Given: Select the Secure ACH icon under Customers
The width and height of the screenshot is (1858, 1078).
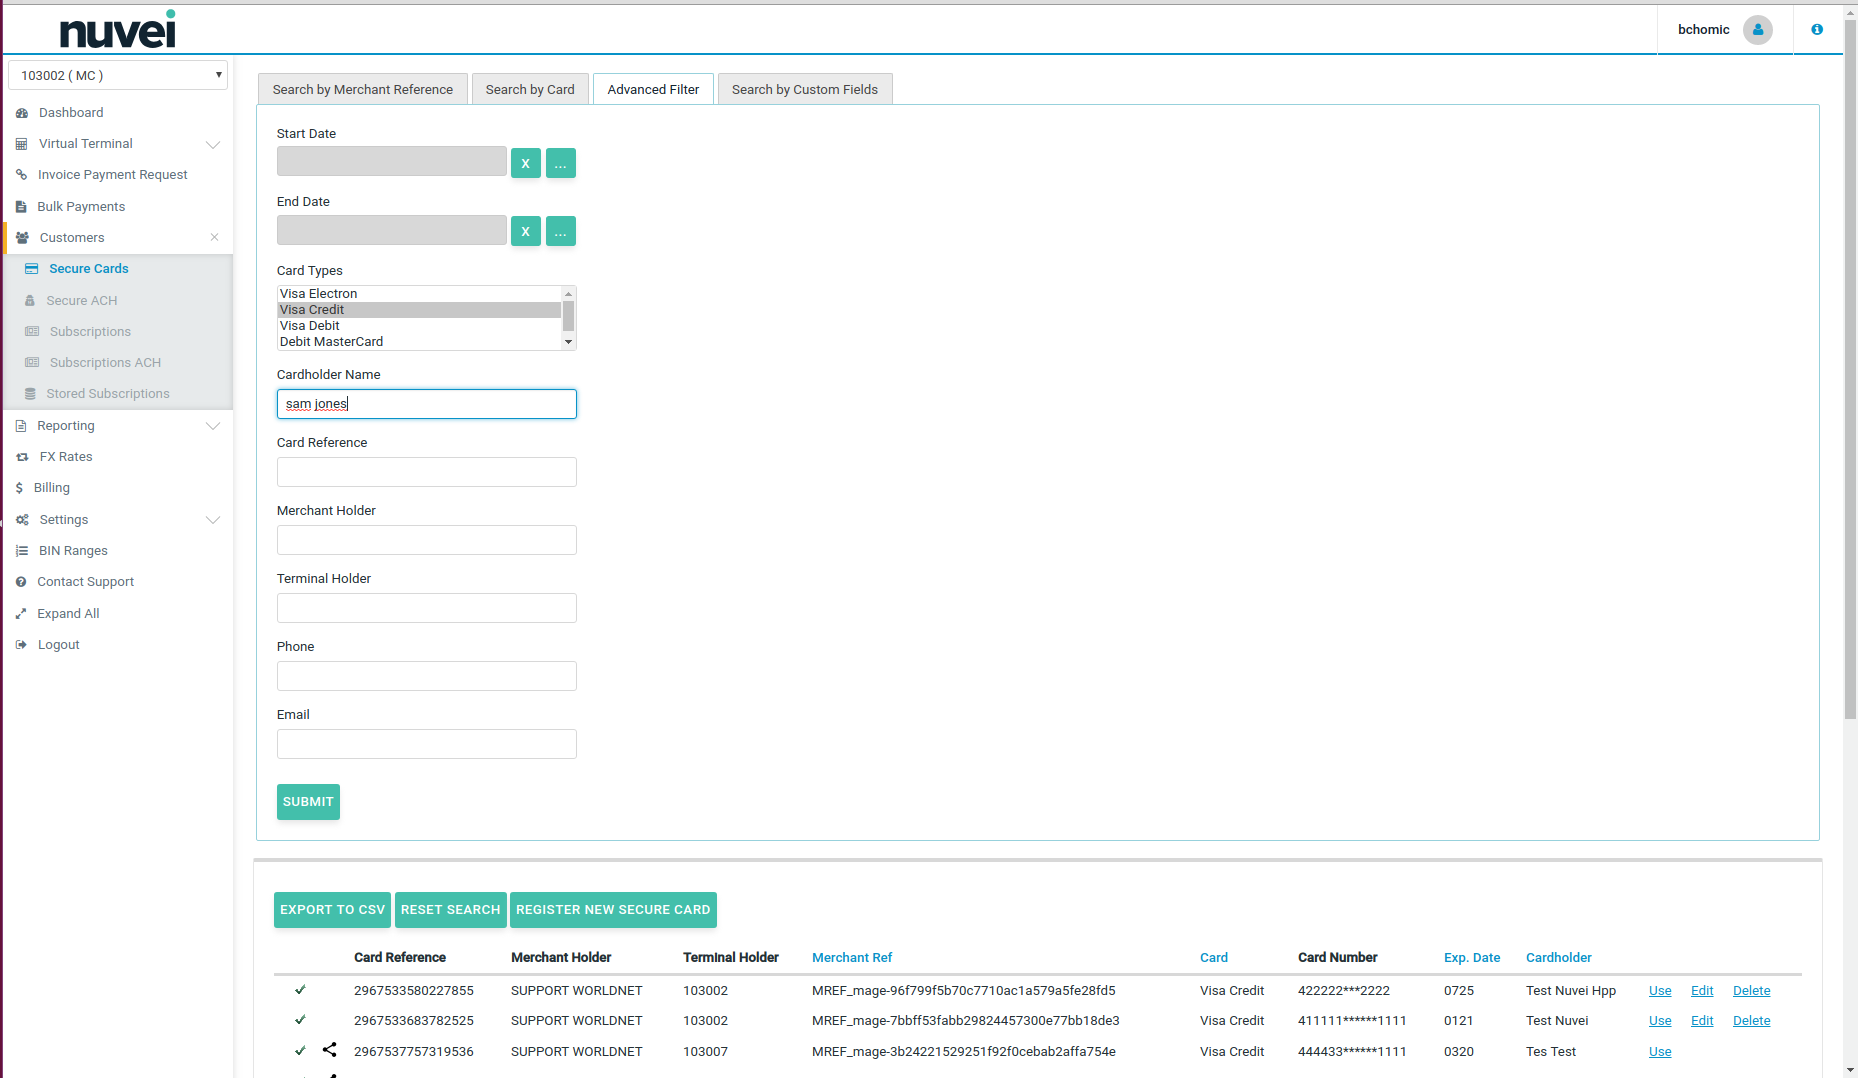Looking at the screenshot, I should [x=32, y=300].
